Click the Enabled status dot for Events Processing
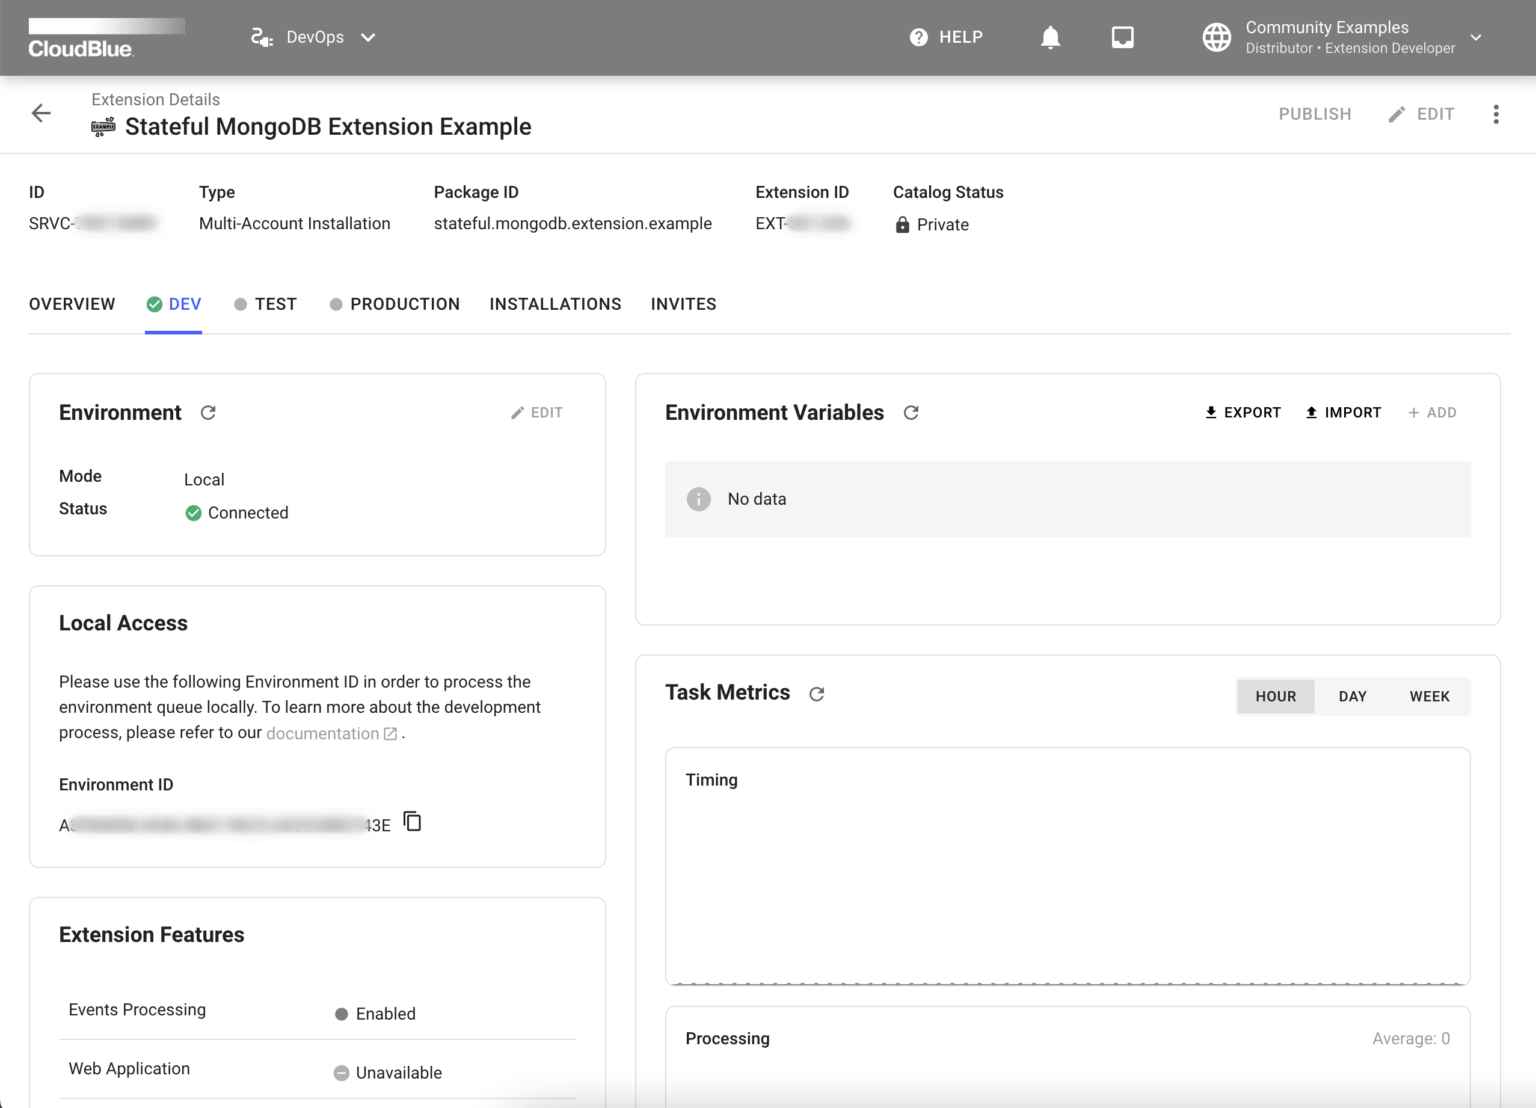The height and width of the screenshot is (1108, 1536). [341, 1014]
